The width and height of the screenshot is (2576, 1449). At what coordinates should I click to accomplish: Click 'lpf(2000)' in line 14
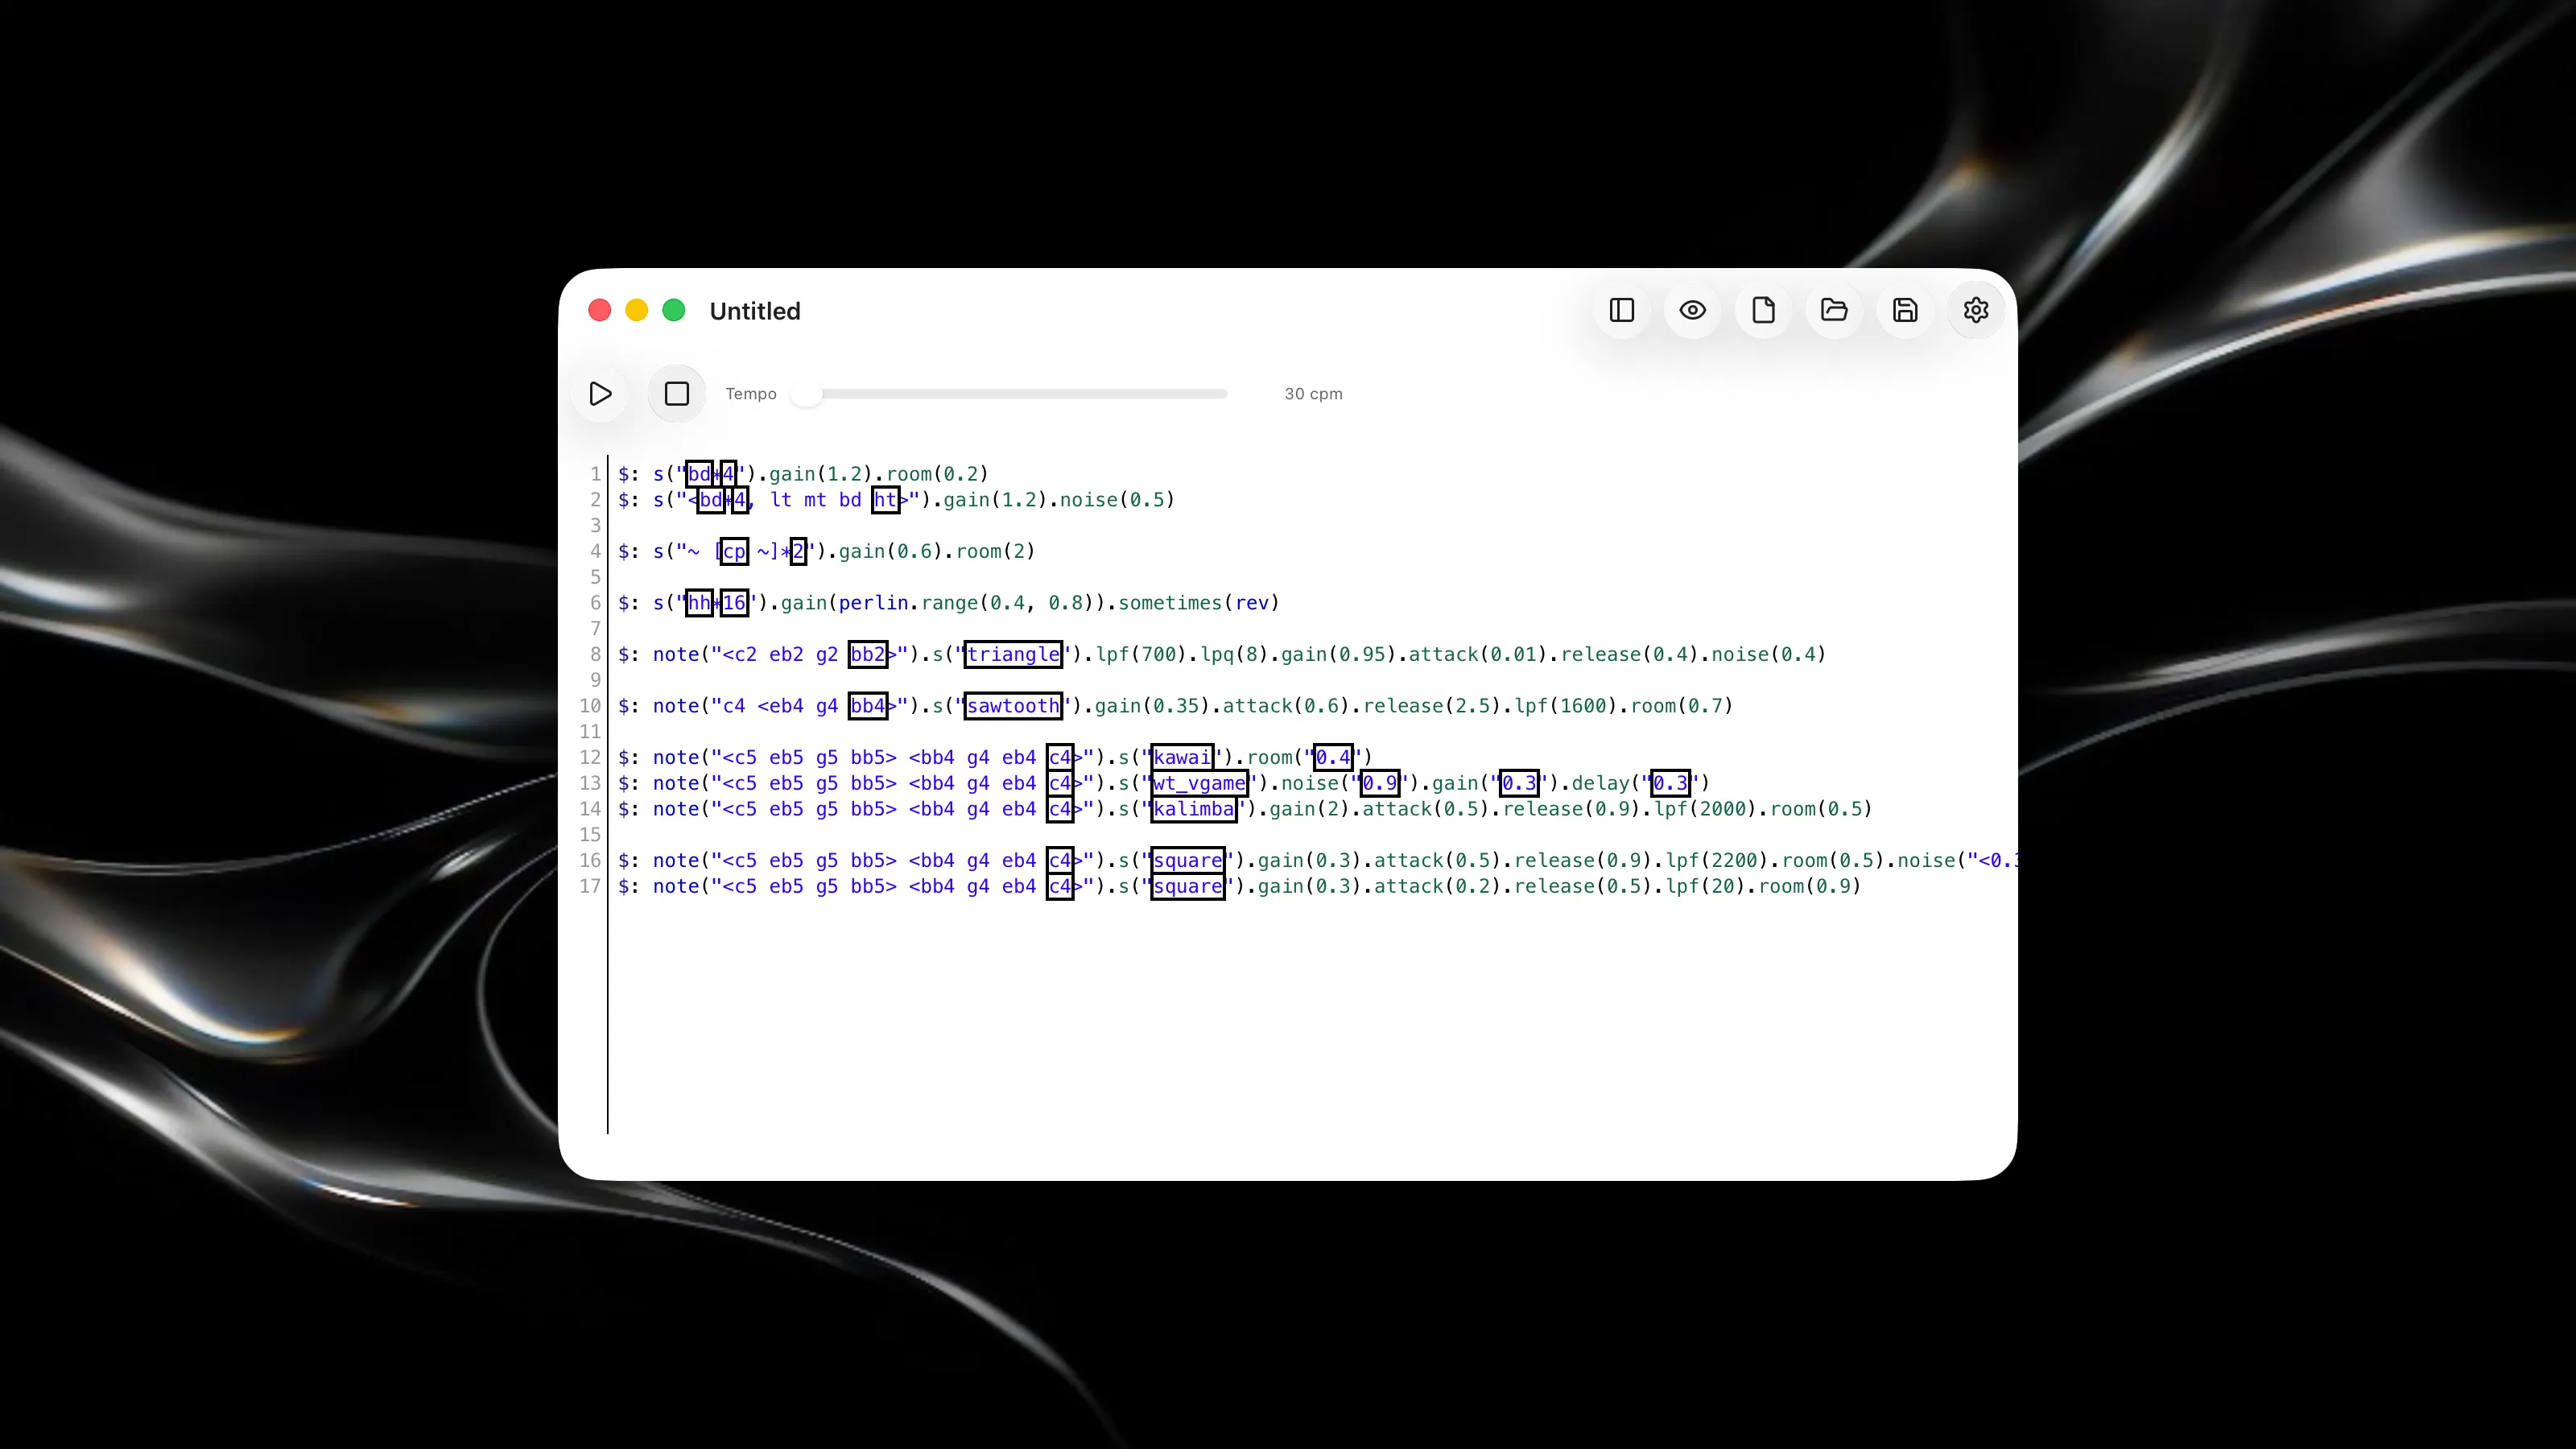click(x=1706, y=809)
